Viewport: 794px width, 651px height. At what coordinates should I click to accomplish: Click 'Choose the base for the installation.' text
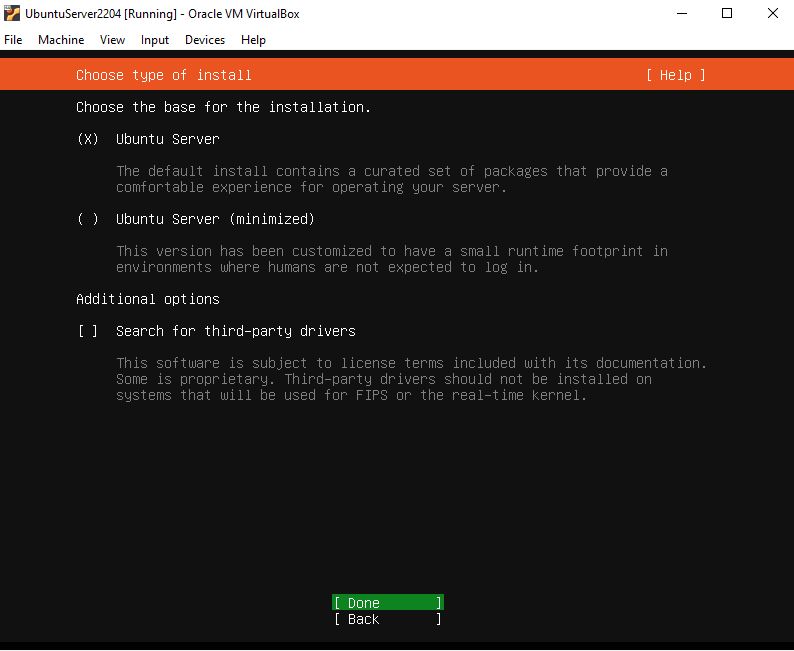point(223,107)
